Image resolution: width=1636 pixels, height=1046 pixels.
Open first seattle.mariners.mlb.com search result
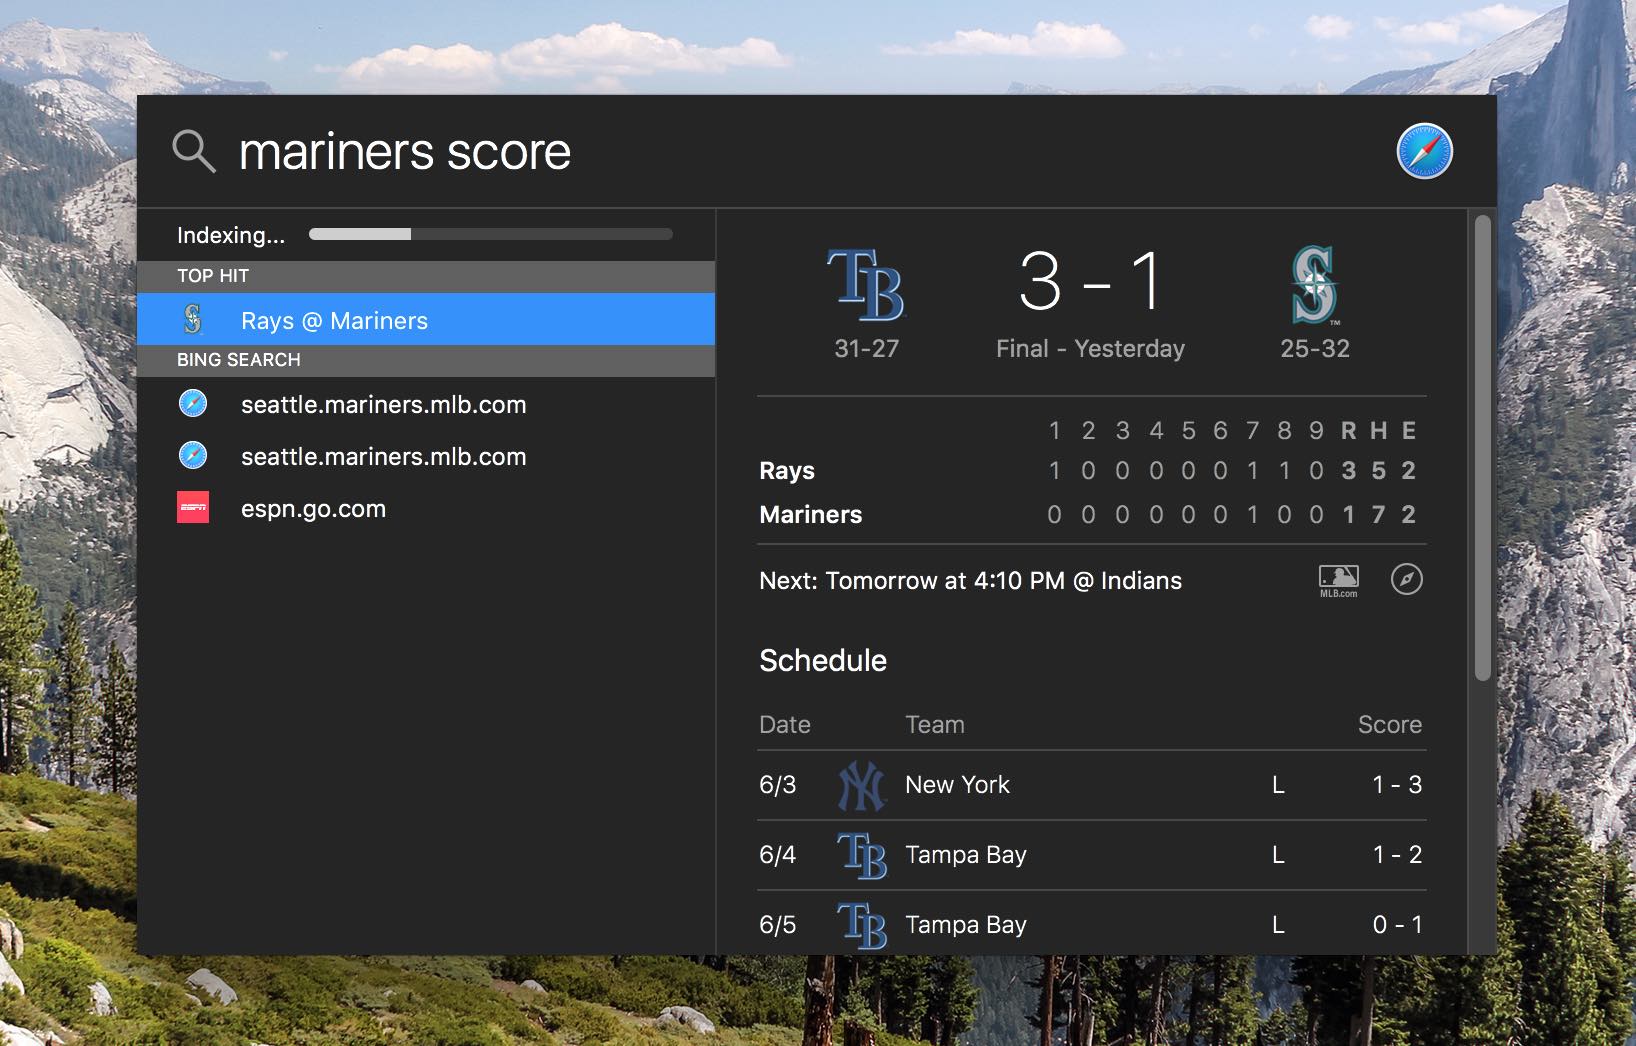(426, 404)
